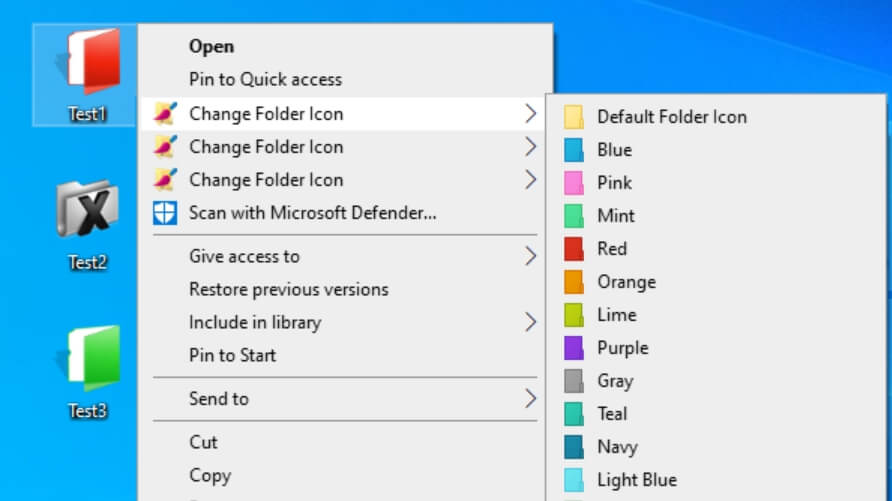Pick the Pink folder icon
This screenshot has height=501, width=892.
coord(614,183)
